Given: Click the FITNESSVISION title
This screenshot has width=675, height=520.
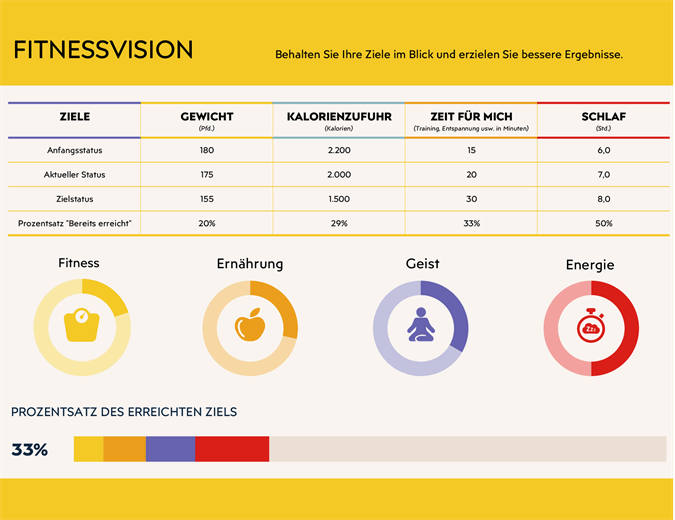Looking at the screenshot, I should pyautogui.click(x=103, y=51).
